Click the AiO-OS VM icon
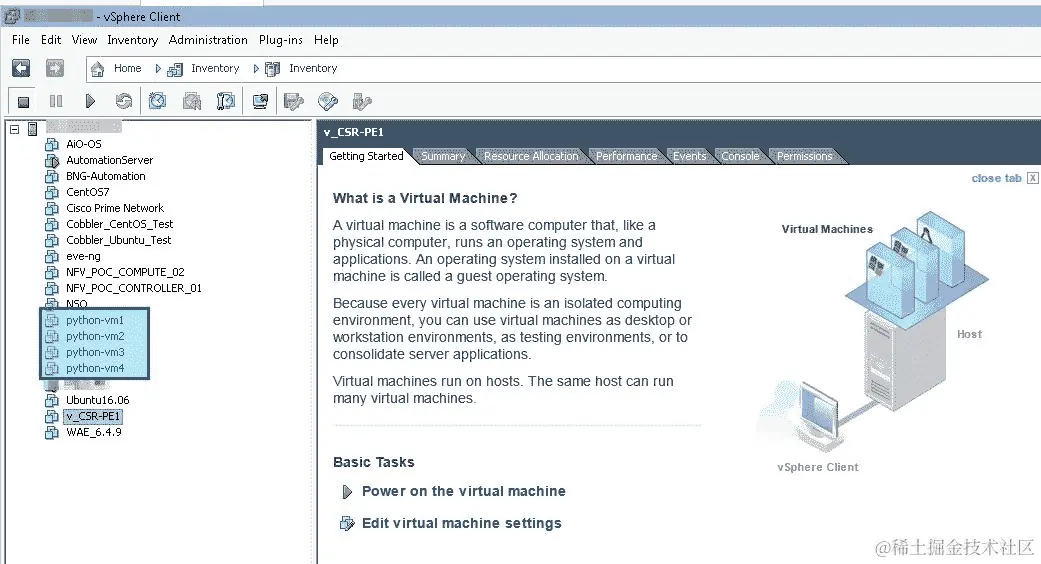 (x=52, y=144)
